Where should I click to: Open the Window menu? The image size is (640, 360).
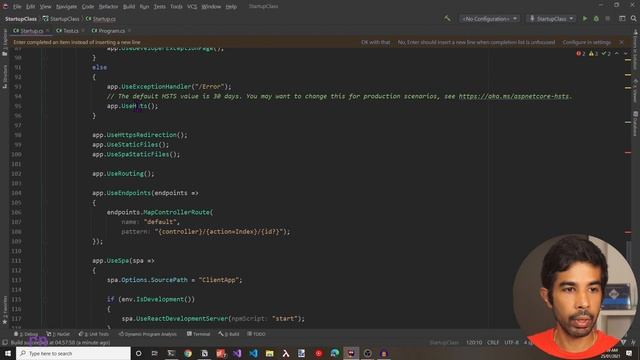tap(211, 7)
